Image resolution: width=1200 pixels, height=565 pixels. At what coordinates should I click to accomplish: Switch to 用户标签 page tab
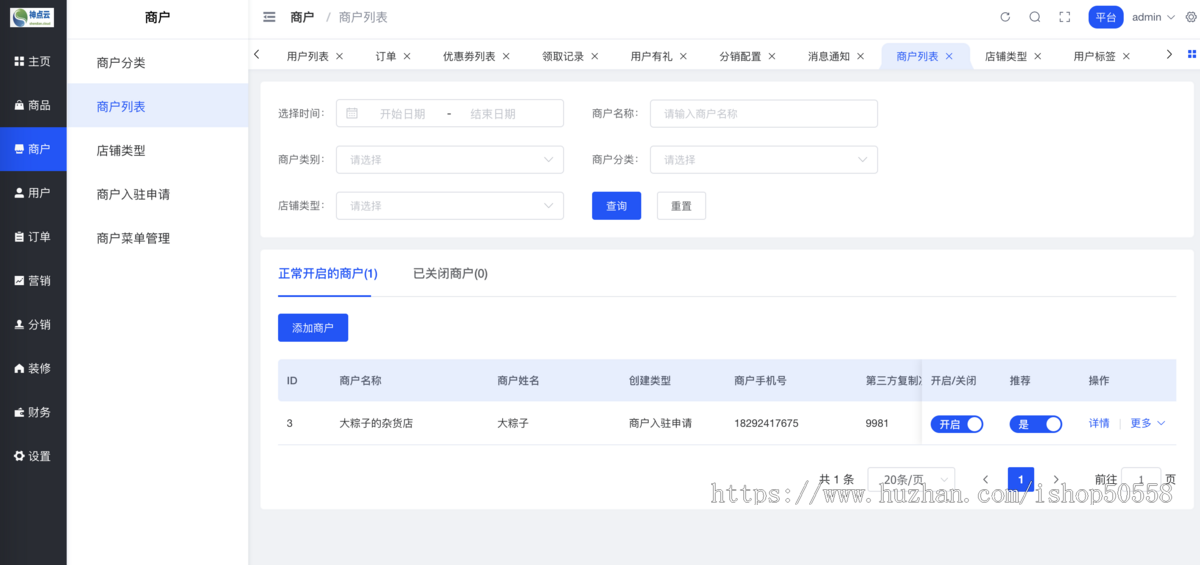click(1094, 57)
